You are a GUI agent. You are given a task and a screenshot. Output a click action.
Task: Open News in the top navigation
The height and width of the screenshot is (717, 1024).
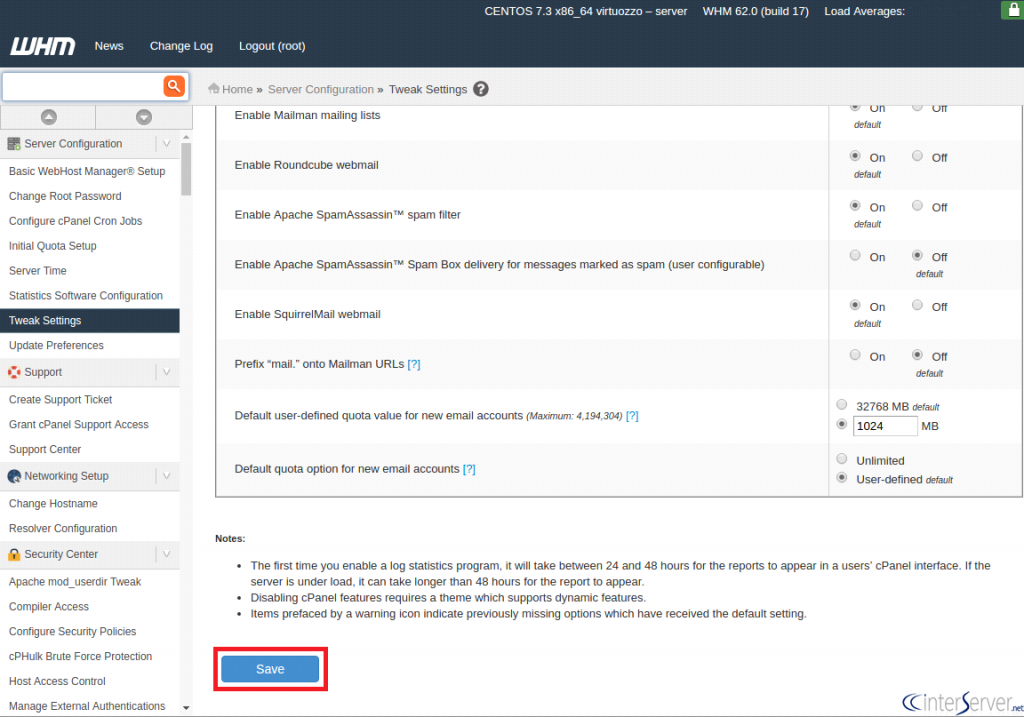point(109,46)
